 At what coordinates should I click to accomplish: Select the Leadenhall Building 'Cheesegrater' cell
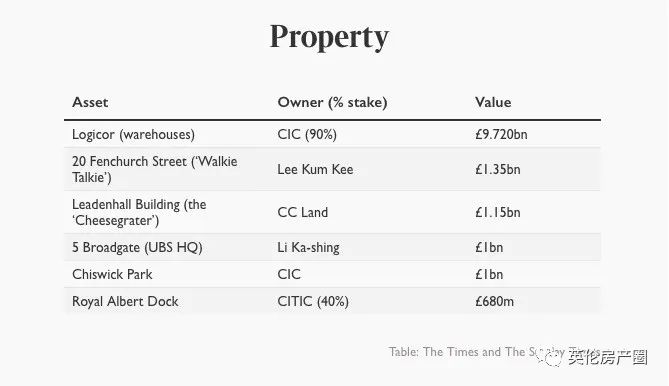pos(139,212)
